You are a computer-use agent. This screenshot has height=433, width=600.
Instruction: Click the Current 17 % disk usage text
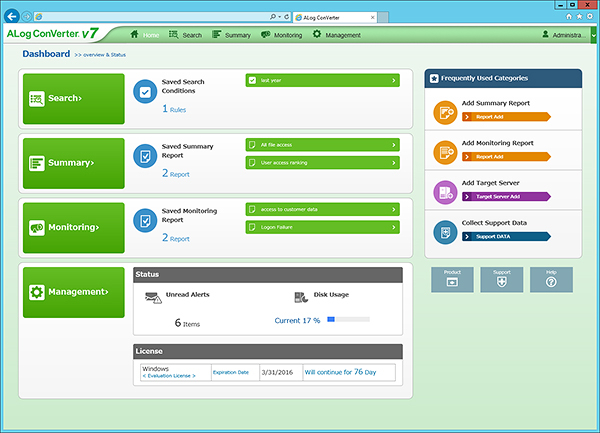[x=297, y=321]
